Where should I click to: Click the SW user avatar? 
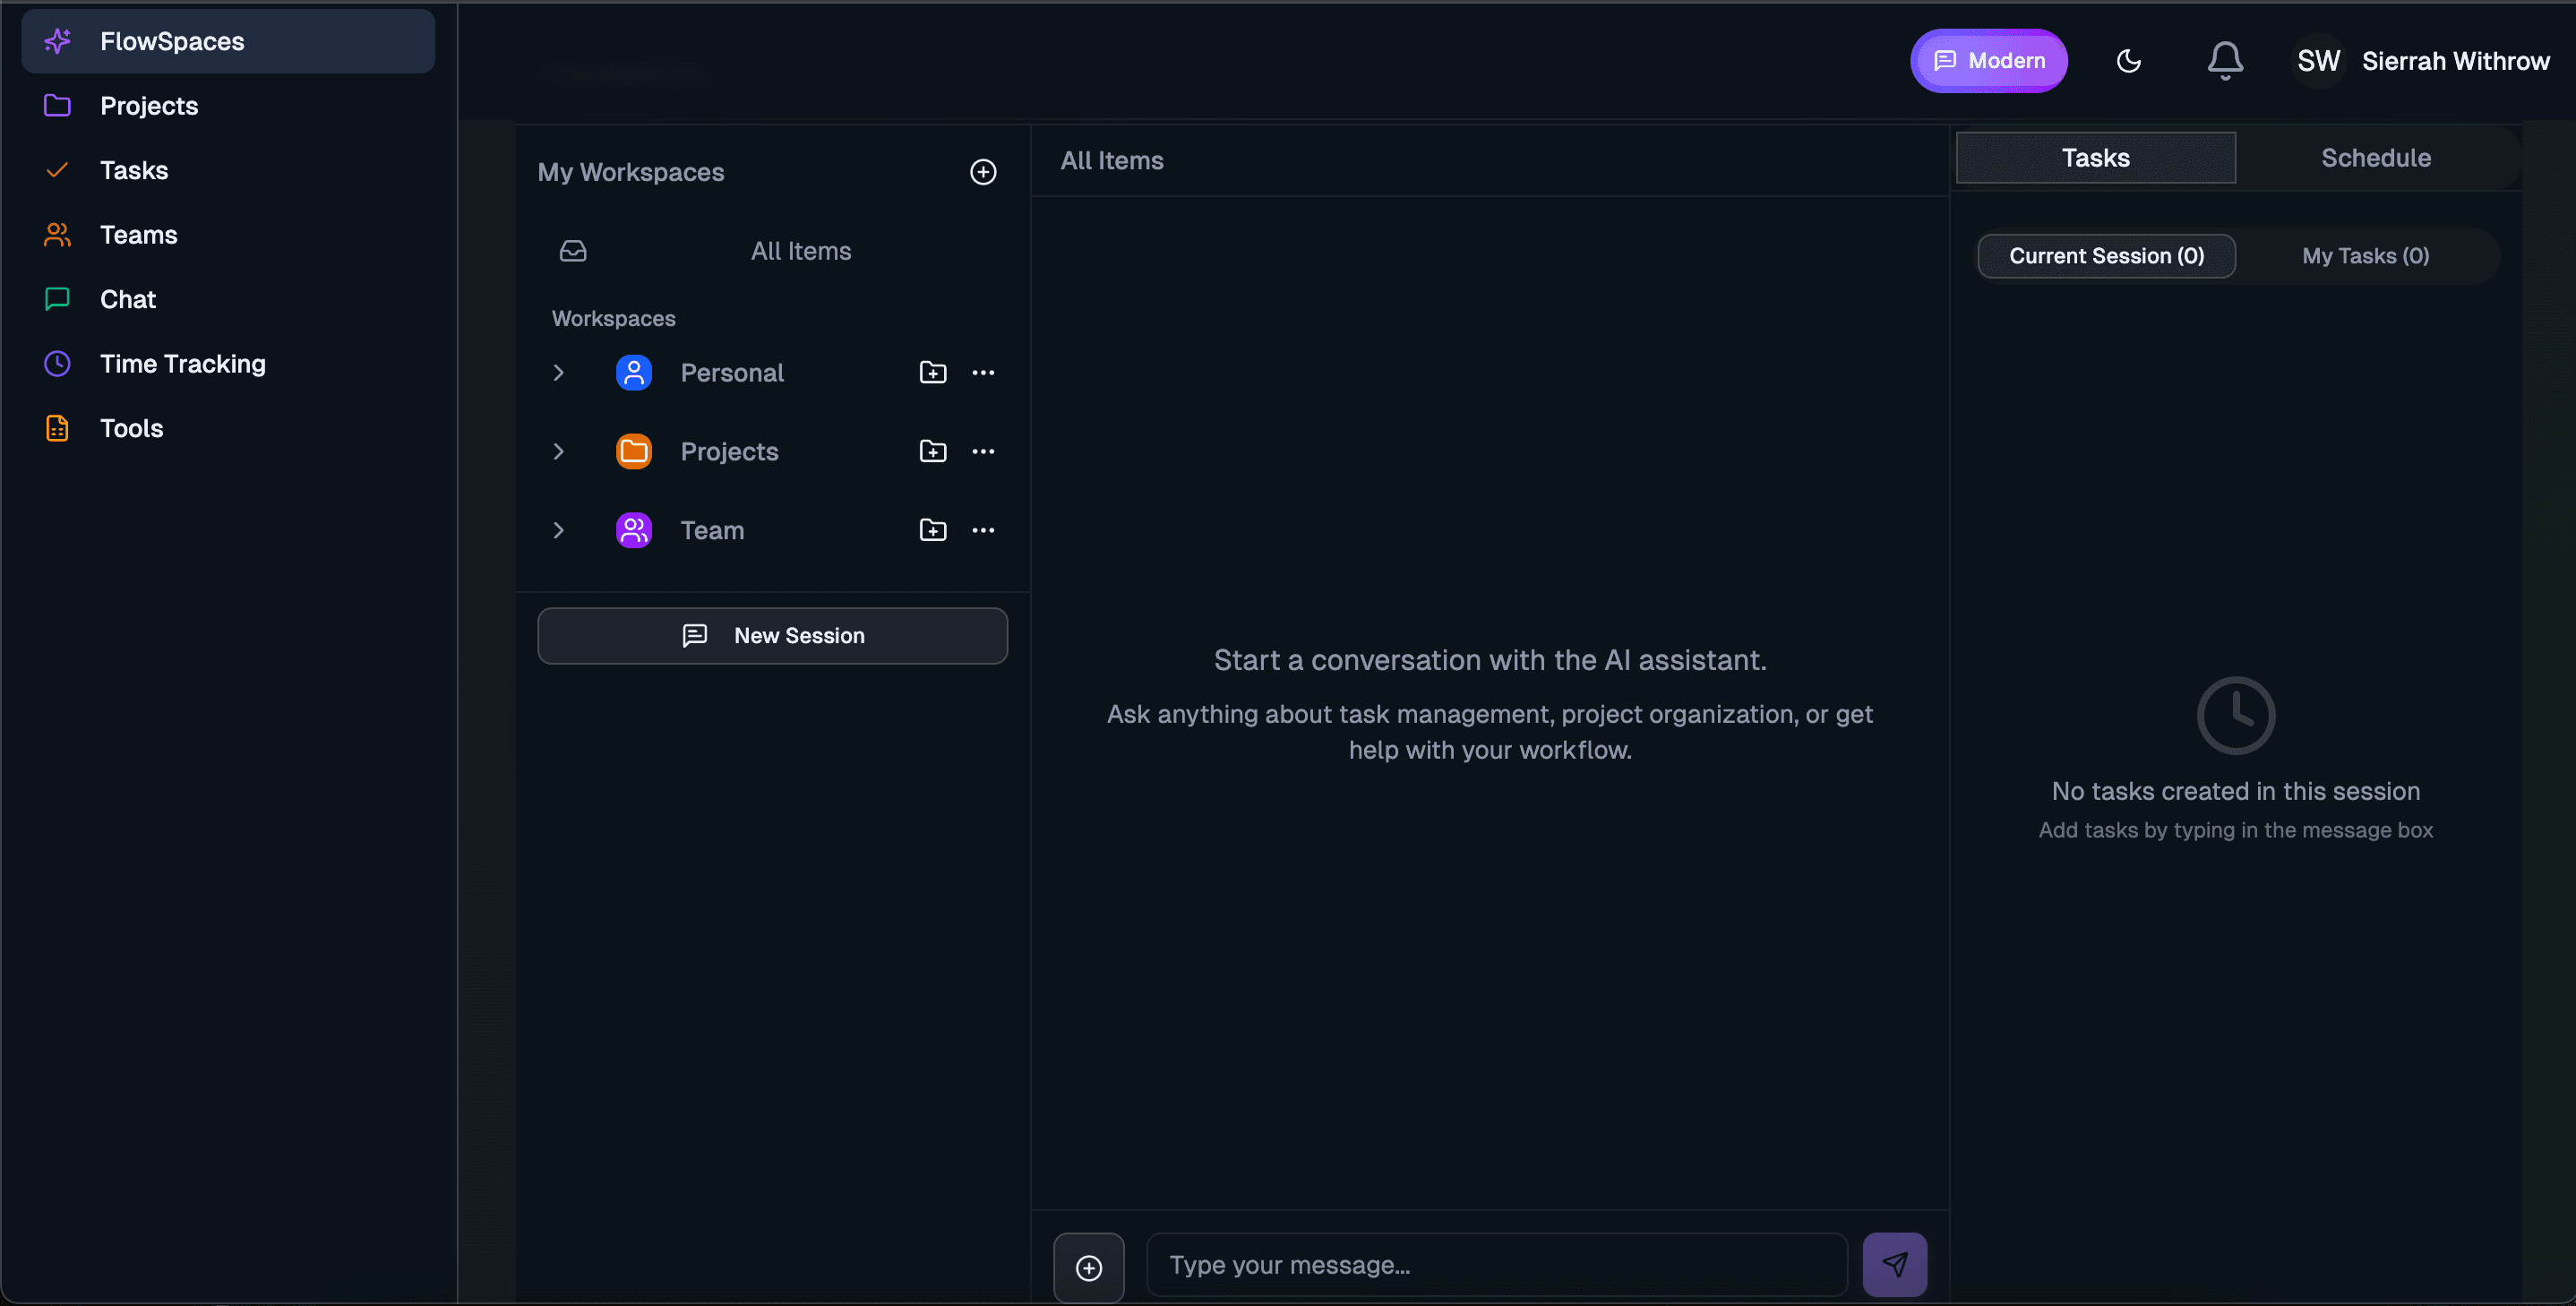[x=2318, y=61]
